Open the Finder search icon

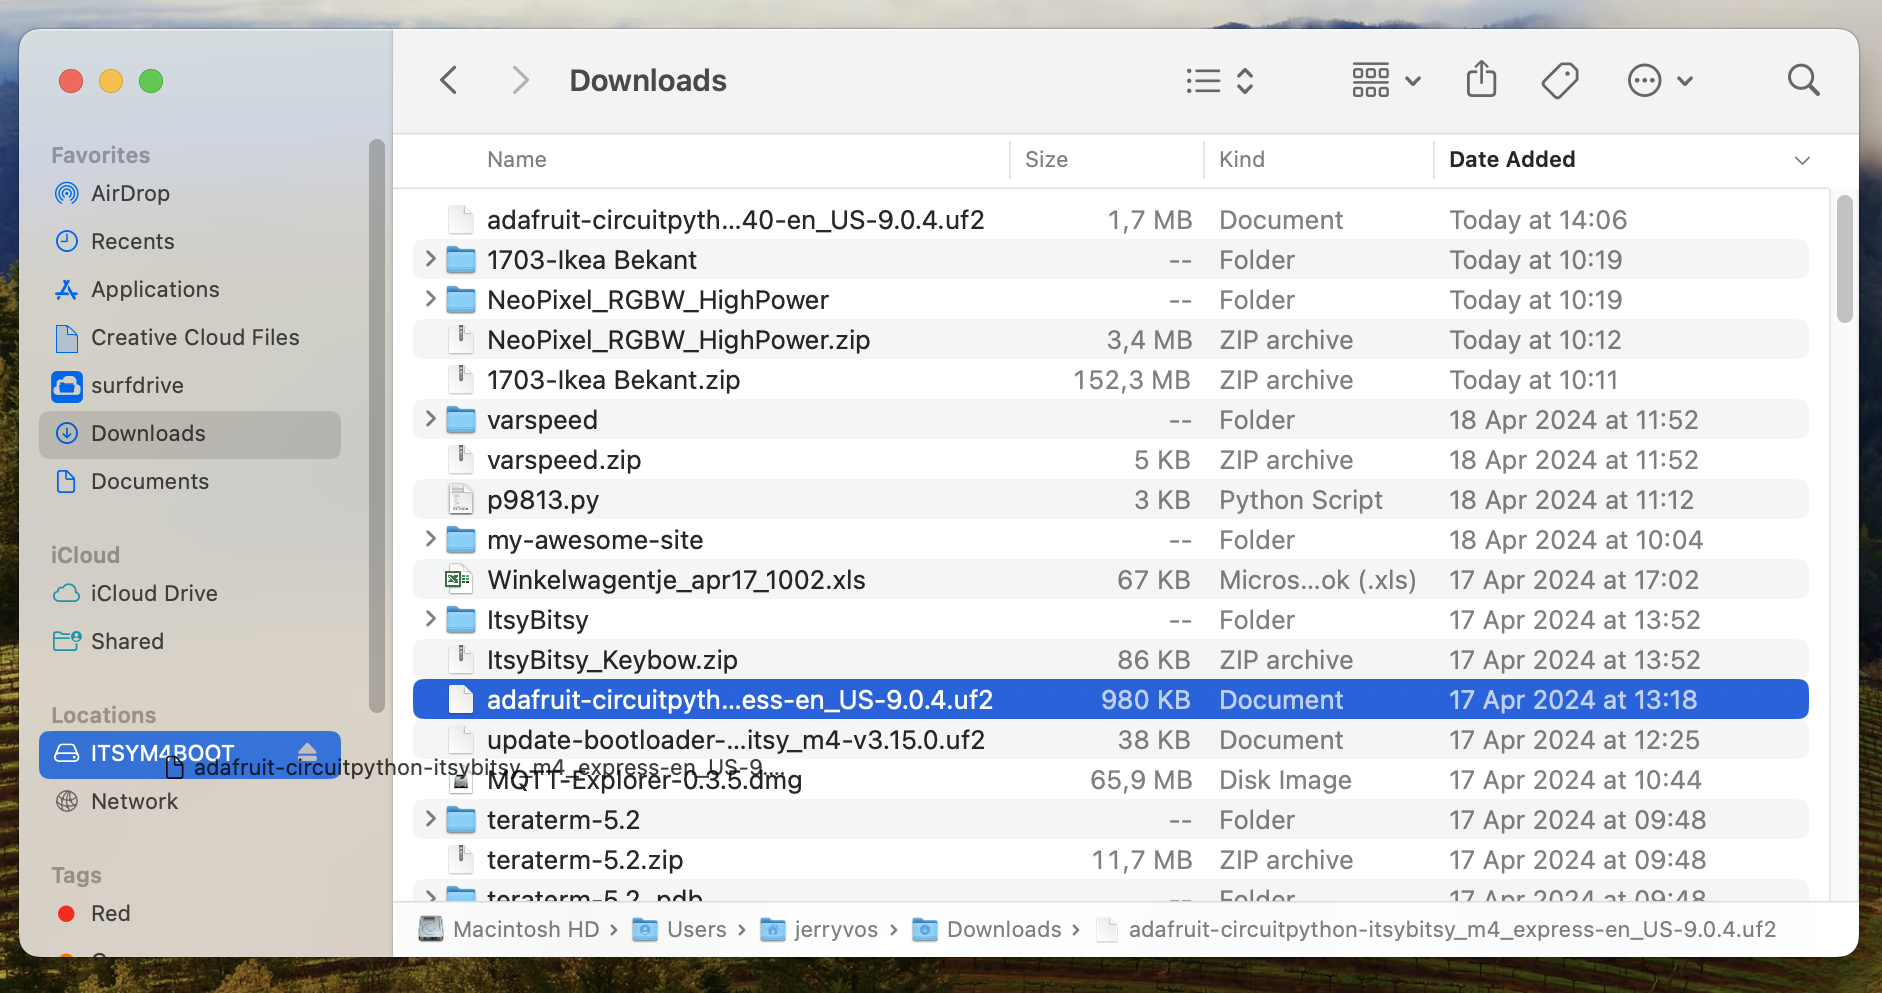(1803, 80)
